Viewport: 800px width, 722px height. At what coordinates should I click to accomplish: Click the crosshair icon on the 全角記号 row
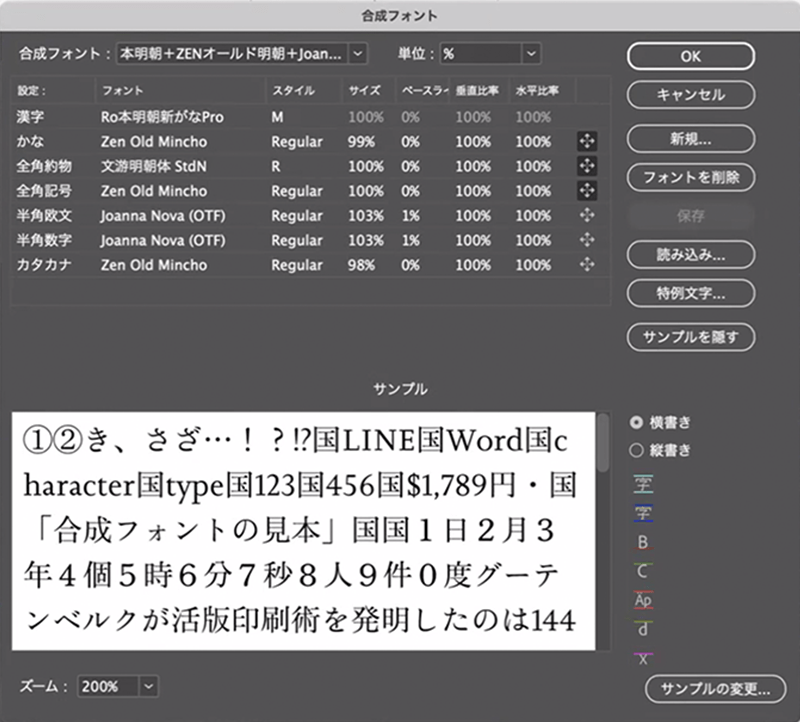(x=587, y=189)
